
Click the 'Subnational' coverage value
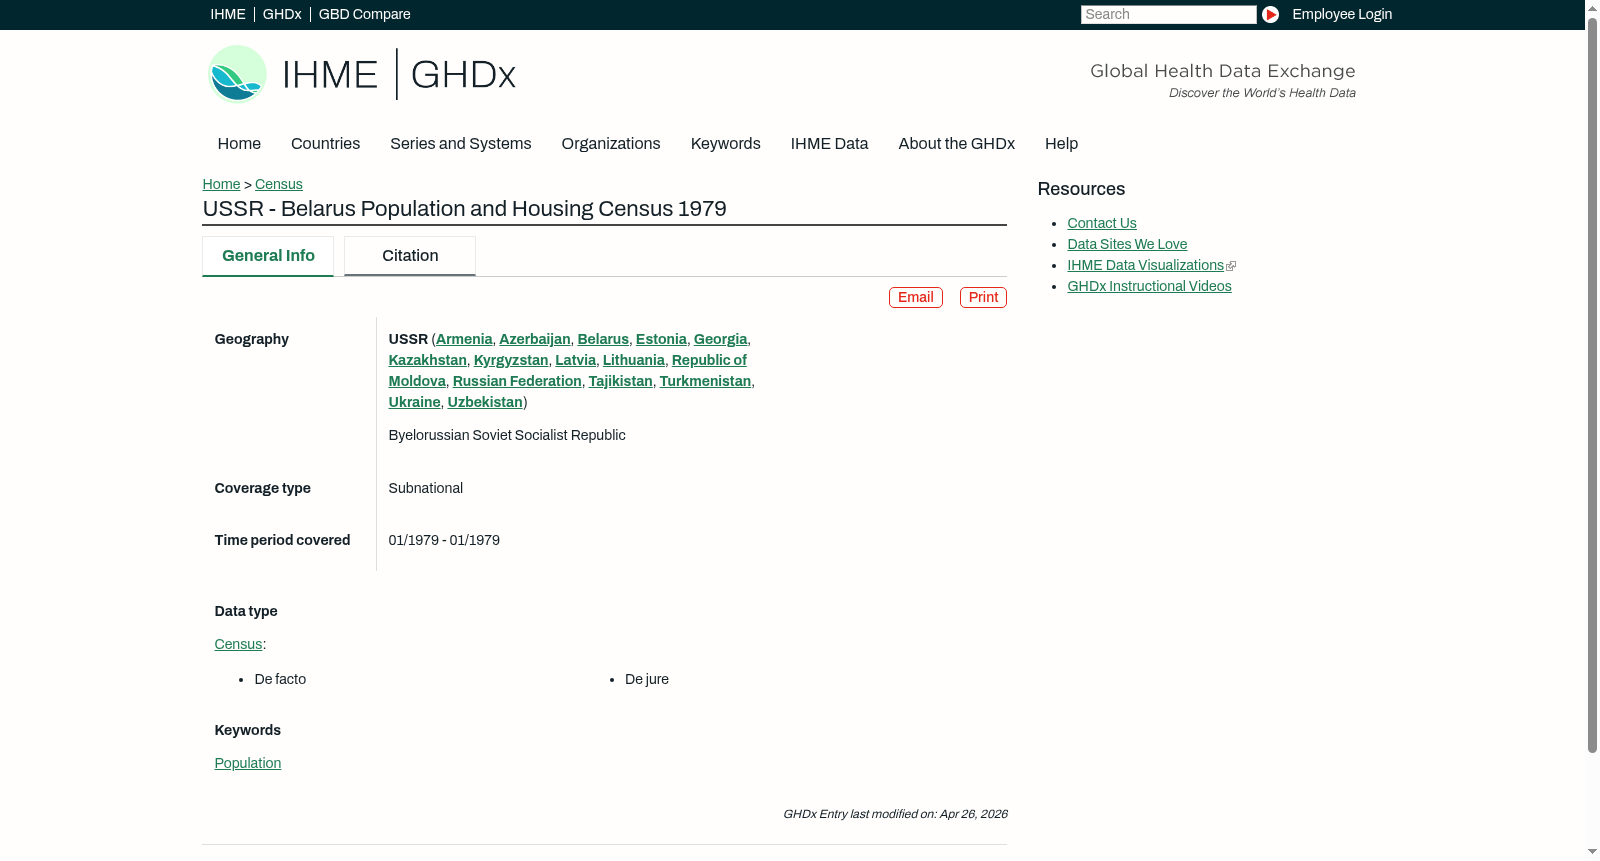pyautogui.click(x=426, y=488)
